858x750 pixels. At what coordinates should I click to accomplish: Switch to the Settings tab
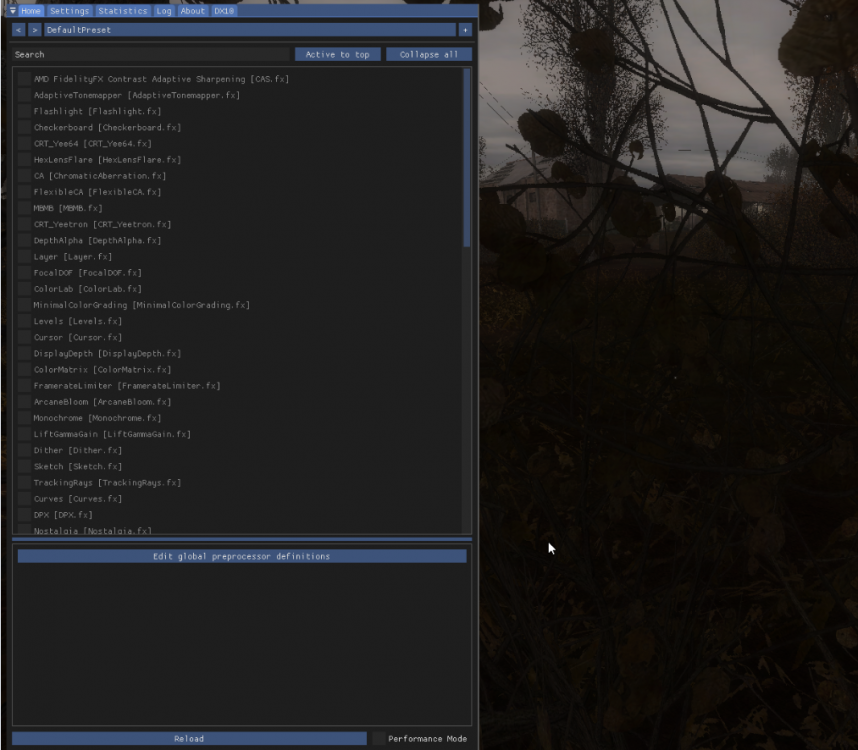click(69, 11)
